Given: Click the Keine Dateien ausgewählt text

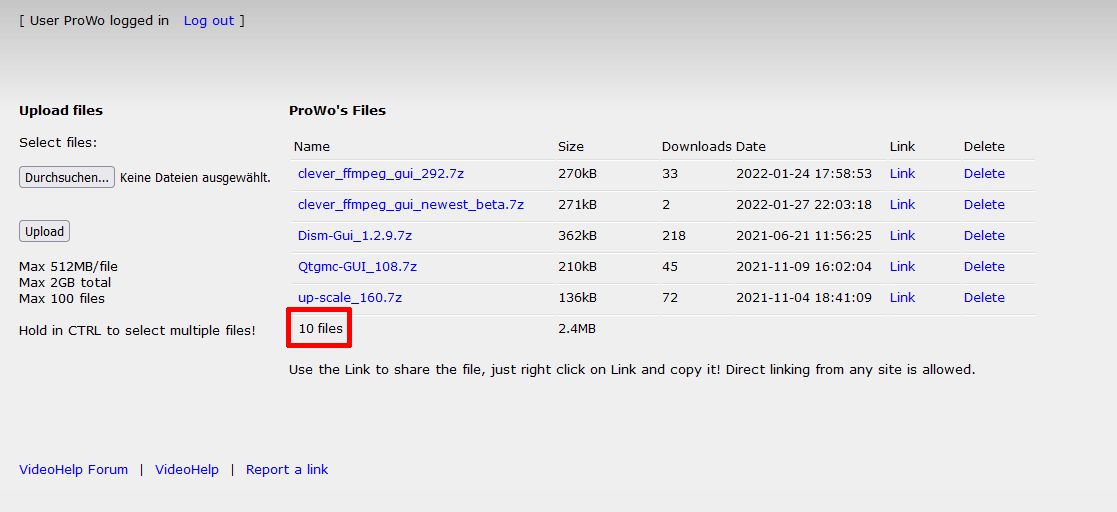Looking at the screenshot, I should pos(195,178).
